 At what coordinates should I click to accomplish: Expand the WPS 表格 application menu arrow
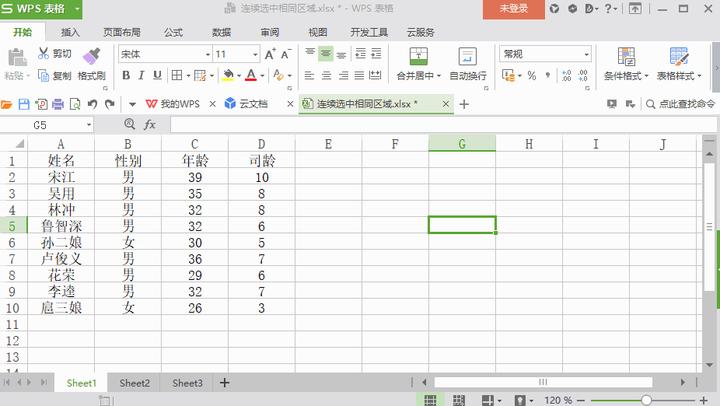[x=77, y=9]
